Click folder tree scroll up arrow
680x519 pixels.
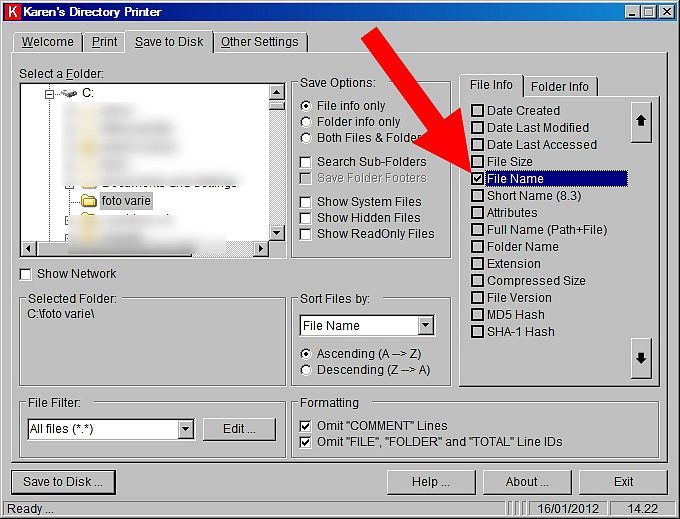point(277,91)
